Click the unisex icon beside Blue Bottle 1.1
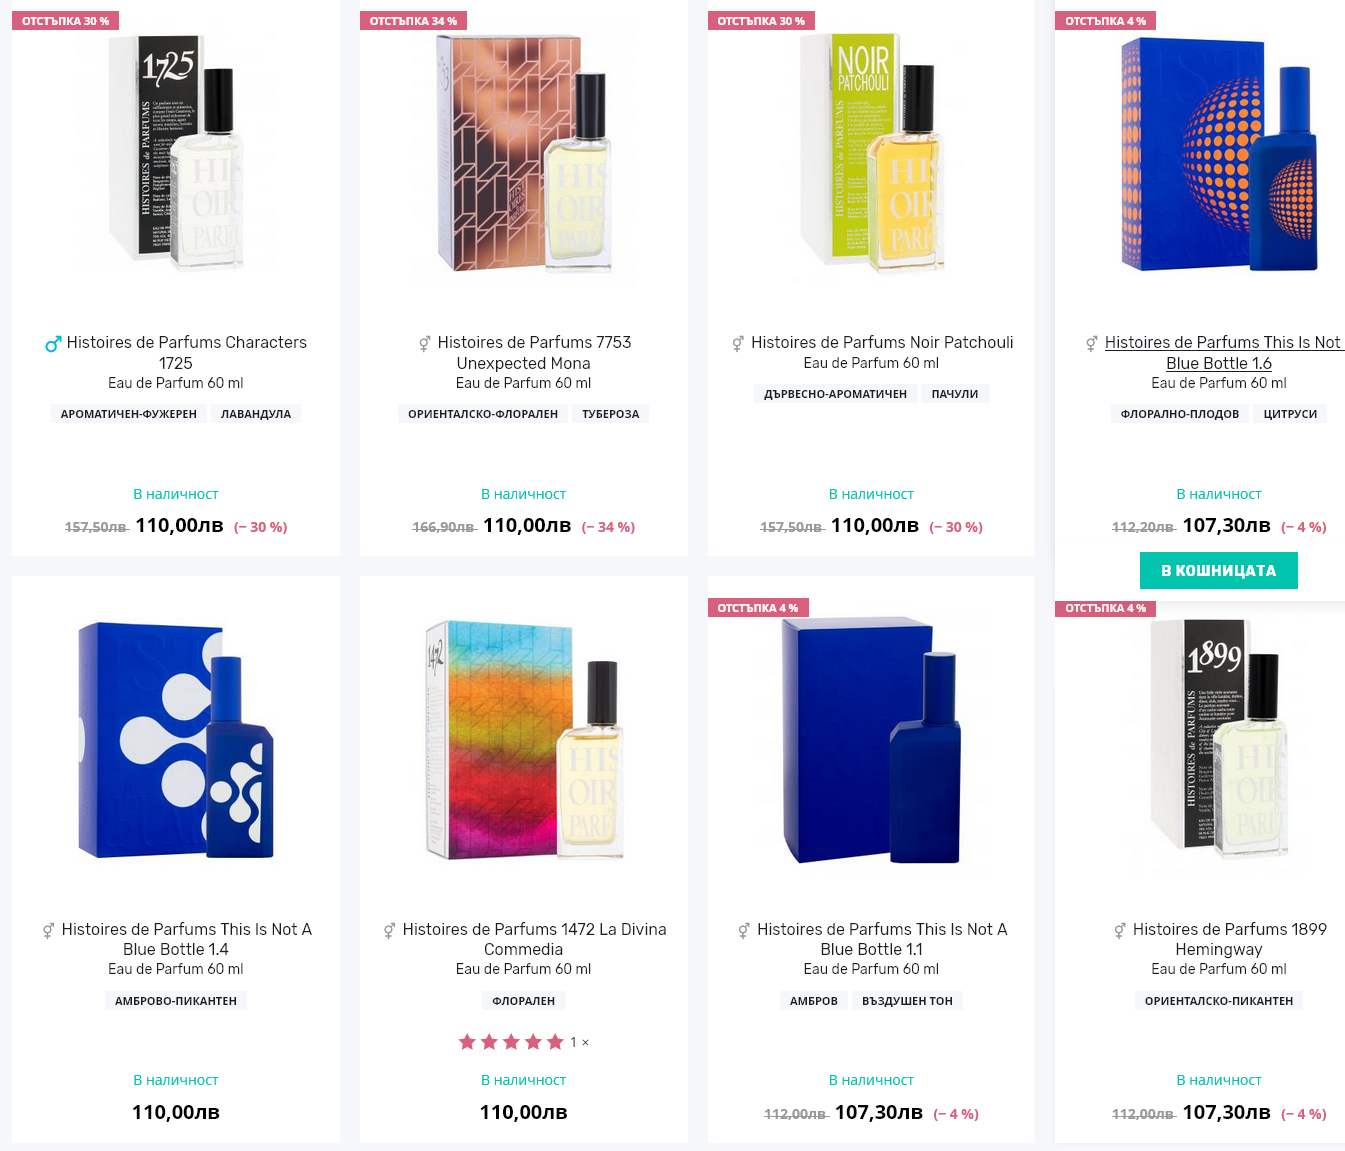The width and height of the screenshot is (1345, 1151). pyautogui.click(x=744, y=931)
